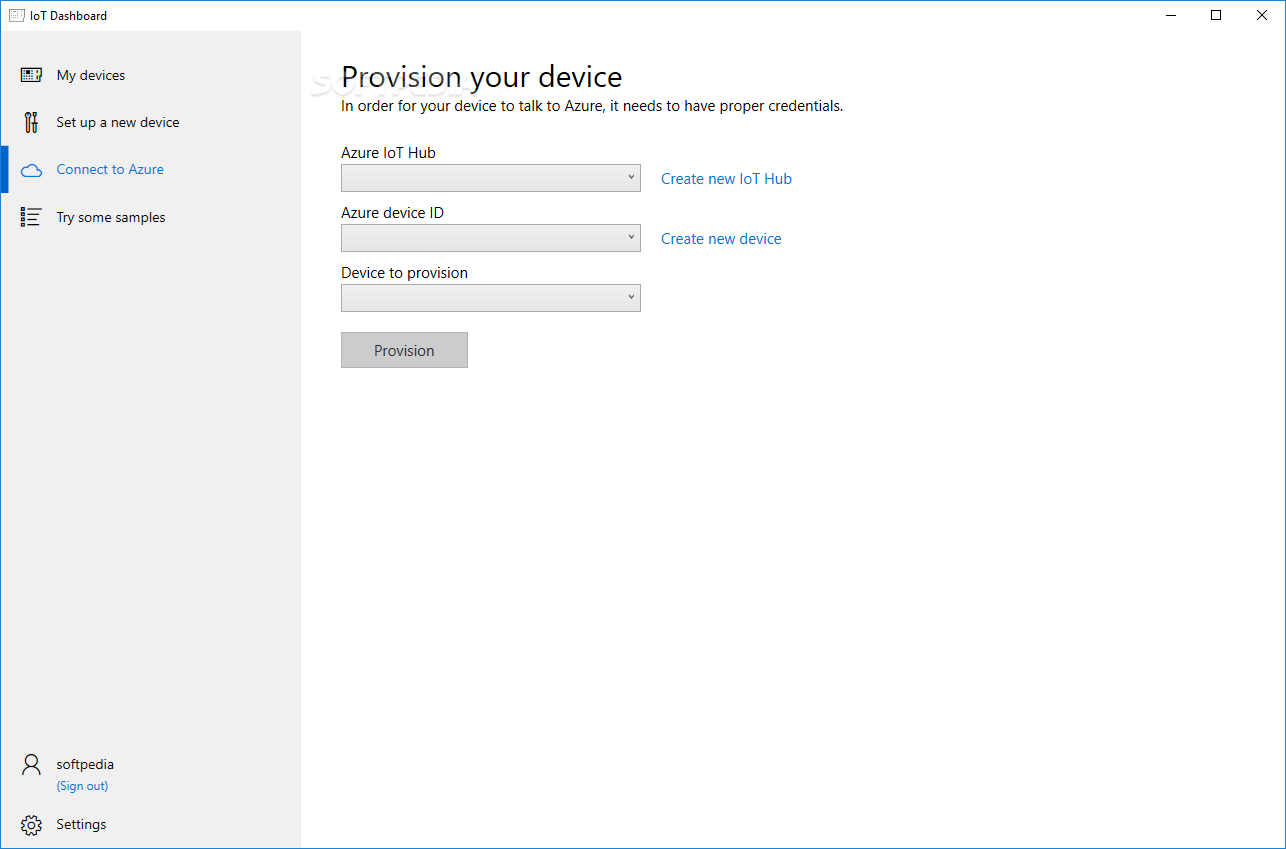Viewport: 1286px width, 849px height.
Task: Click the Set up a new device tools icon
Action: (31, 122)
